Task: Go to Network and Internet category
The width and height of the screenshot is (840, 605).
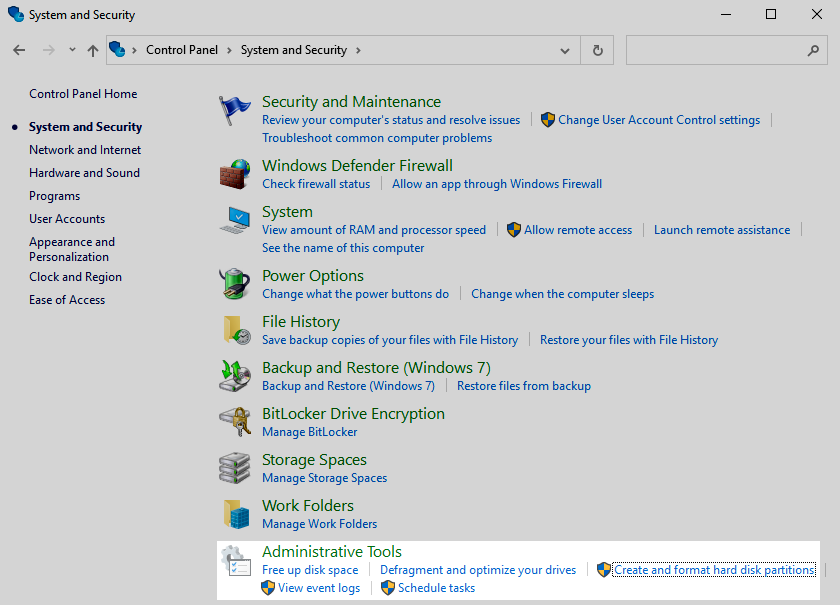Action: (85, 150)
